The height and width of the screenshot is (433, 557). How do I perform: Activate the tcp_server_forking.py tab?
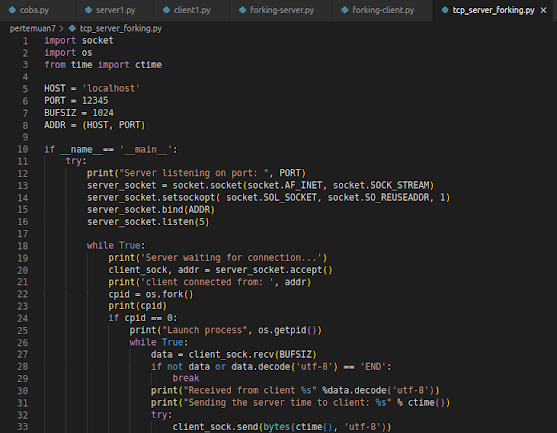[493, 10]
